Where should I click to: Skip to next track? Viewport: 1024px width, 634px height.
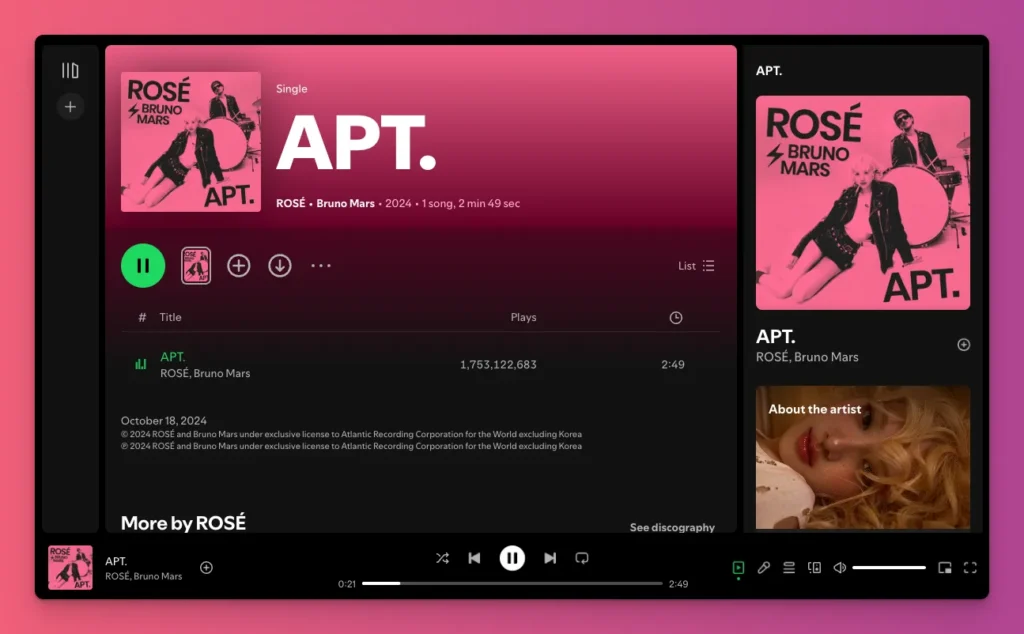coord(550,558)
